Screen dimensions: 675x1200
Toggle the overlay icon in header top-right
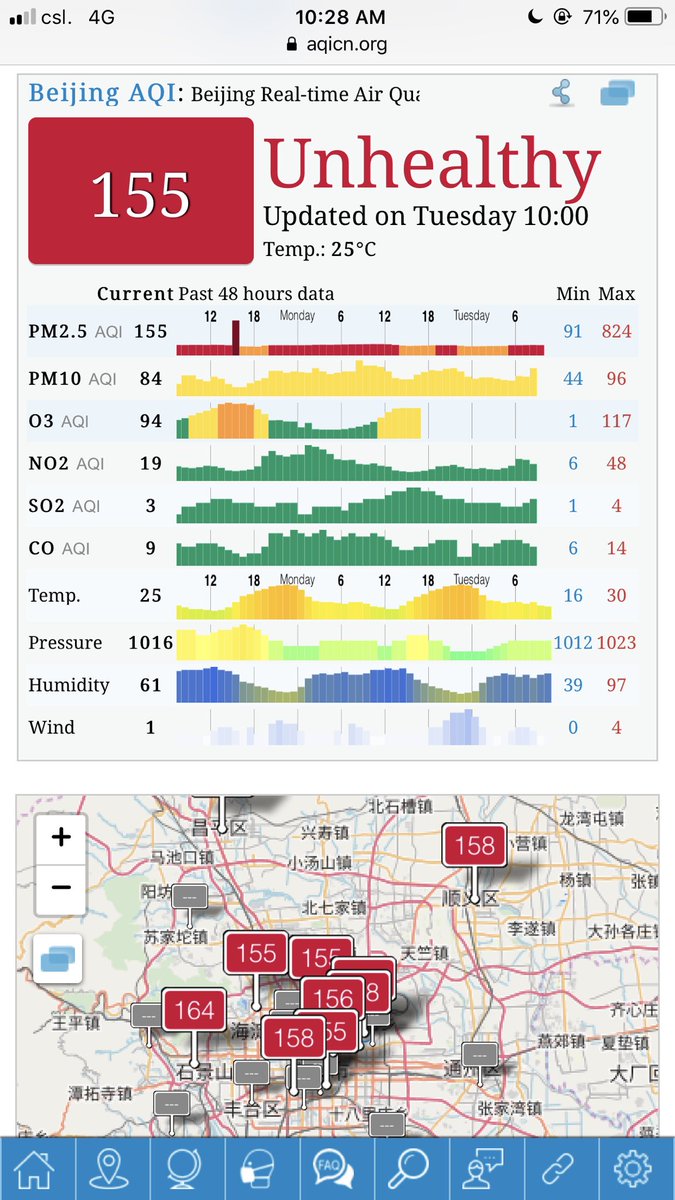pyautogui.click(x=618, y=94)
